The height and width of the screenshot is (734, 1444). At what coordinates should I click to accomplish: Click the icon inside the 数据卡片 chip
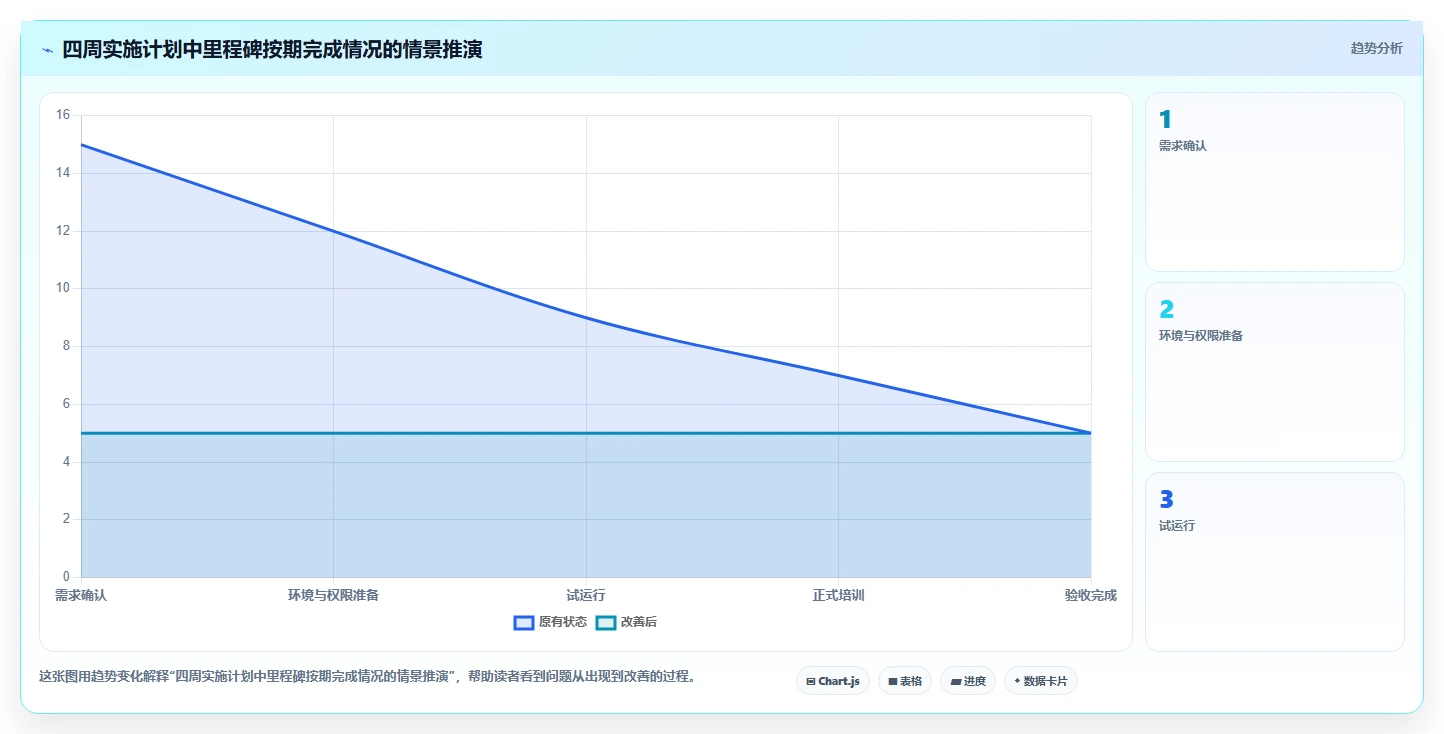1017,681
